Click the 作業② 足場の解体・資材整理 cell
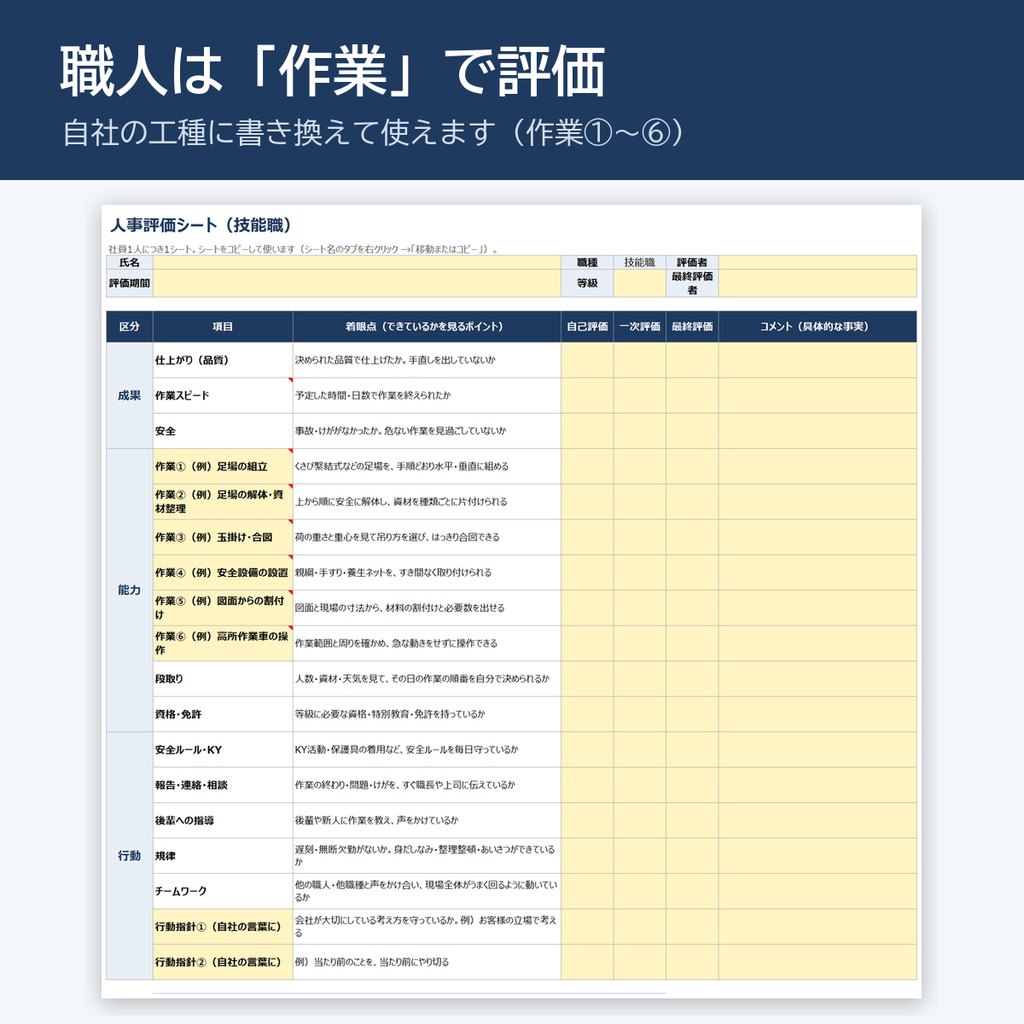The height and width of the screenshot is (1024, 1024). point(223,502)
